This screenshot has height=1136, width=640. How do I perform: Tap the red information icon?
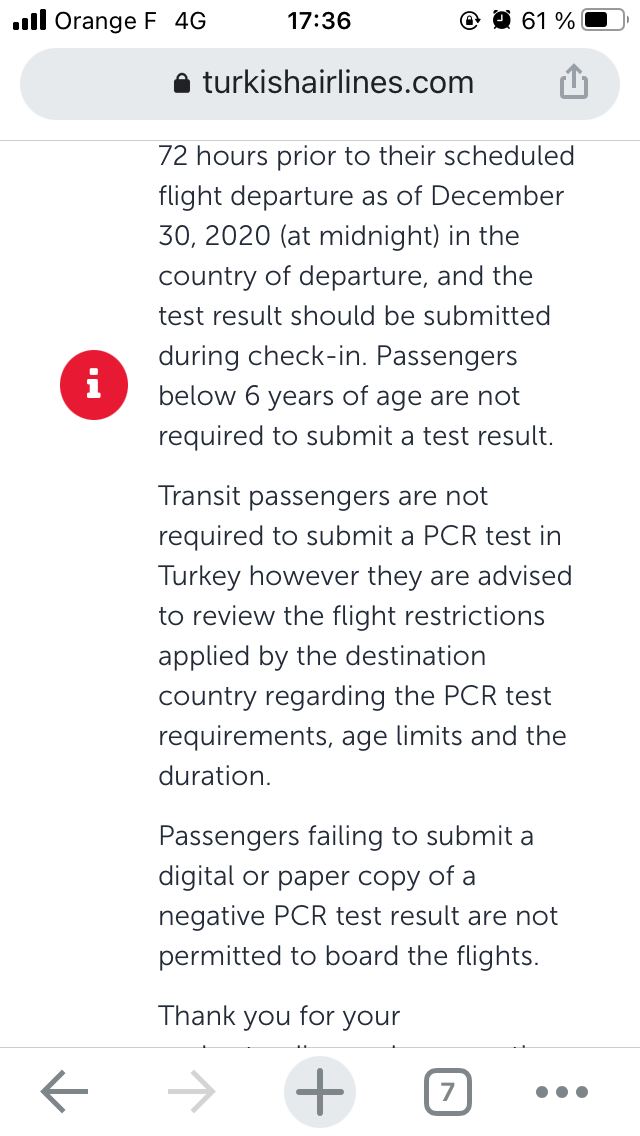(x=94, y=385)
